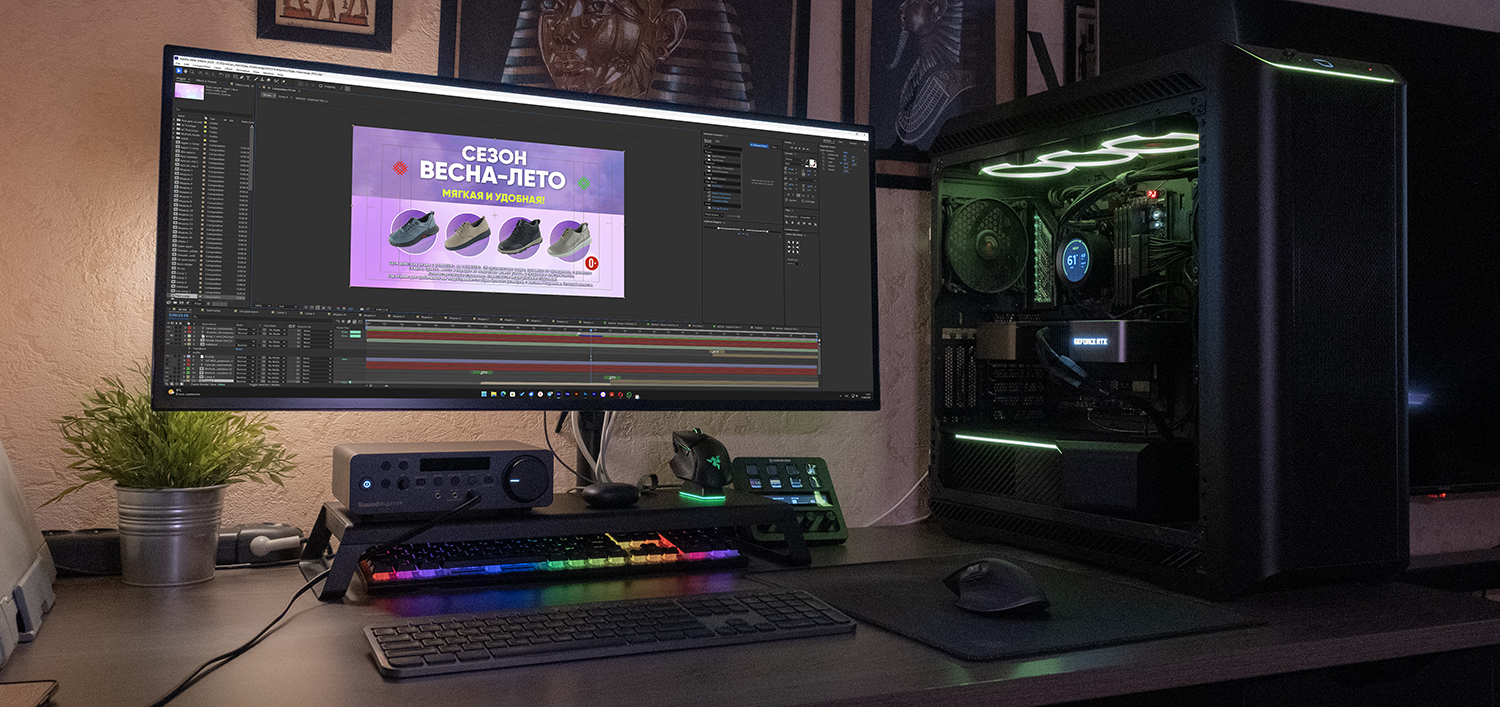
Task: Create a new folder in the Project panel footer
Action: tap(175, 302)
